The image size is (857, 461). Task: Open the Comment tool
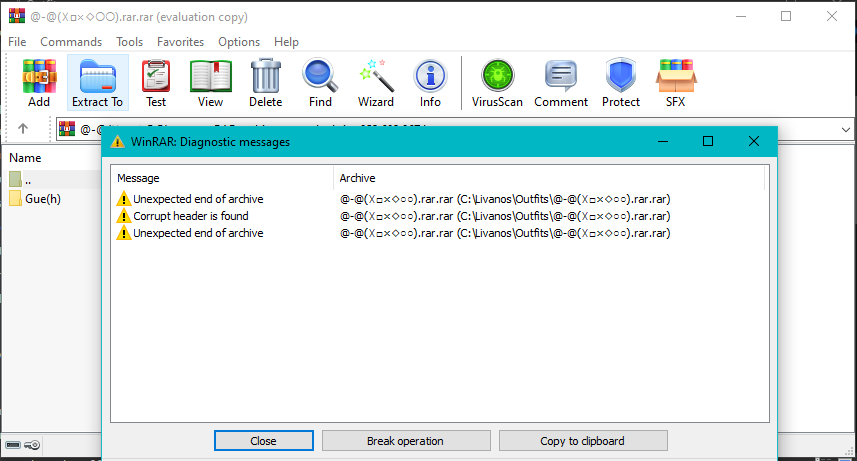point(560,82)
